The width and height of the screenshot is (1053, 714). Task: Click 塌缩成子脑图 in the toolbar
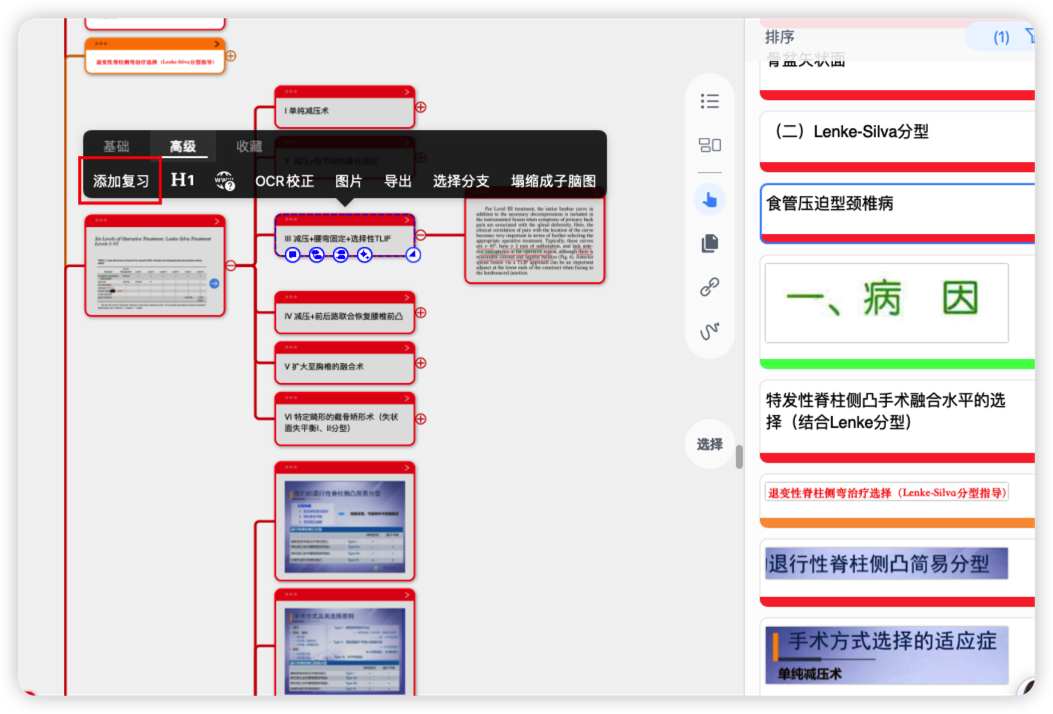click(x=553, y=181)
